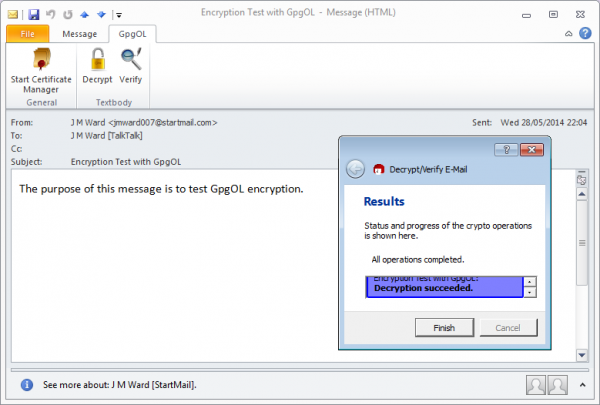The image size is (600, 405).
Task: Click the Finish button
Action: (x=444, y=328)
